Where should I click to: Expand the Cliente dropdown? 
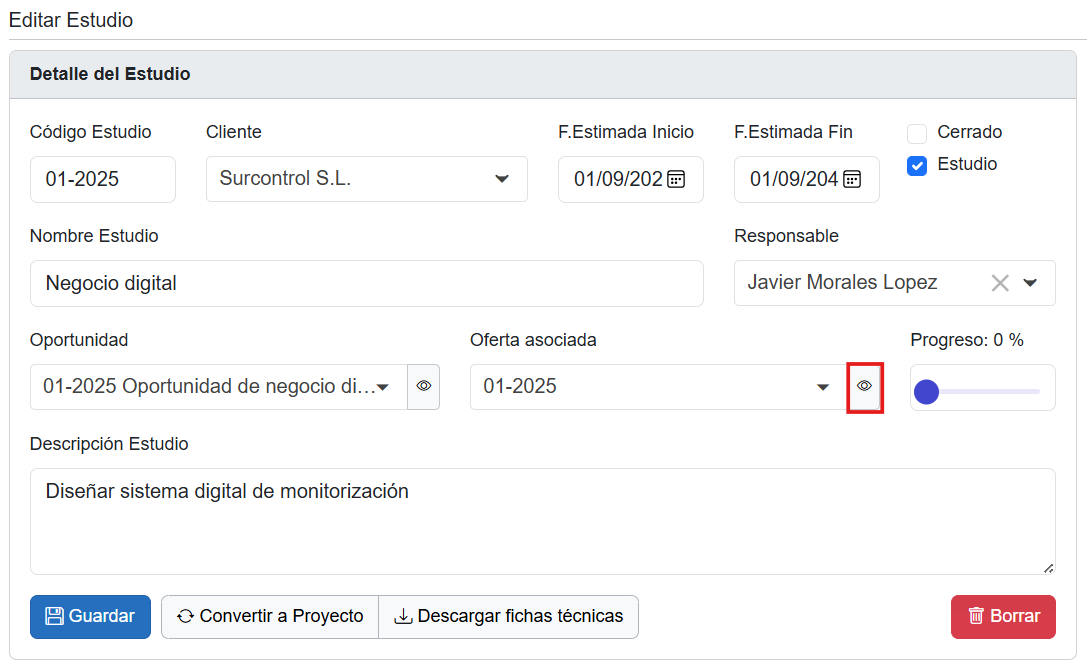[x=501, y=179]
